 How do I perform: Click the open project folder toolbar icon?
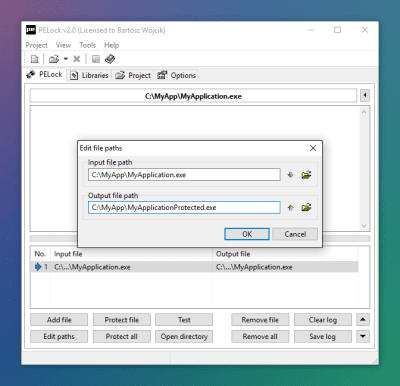tap(54, 59)
